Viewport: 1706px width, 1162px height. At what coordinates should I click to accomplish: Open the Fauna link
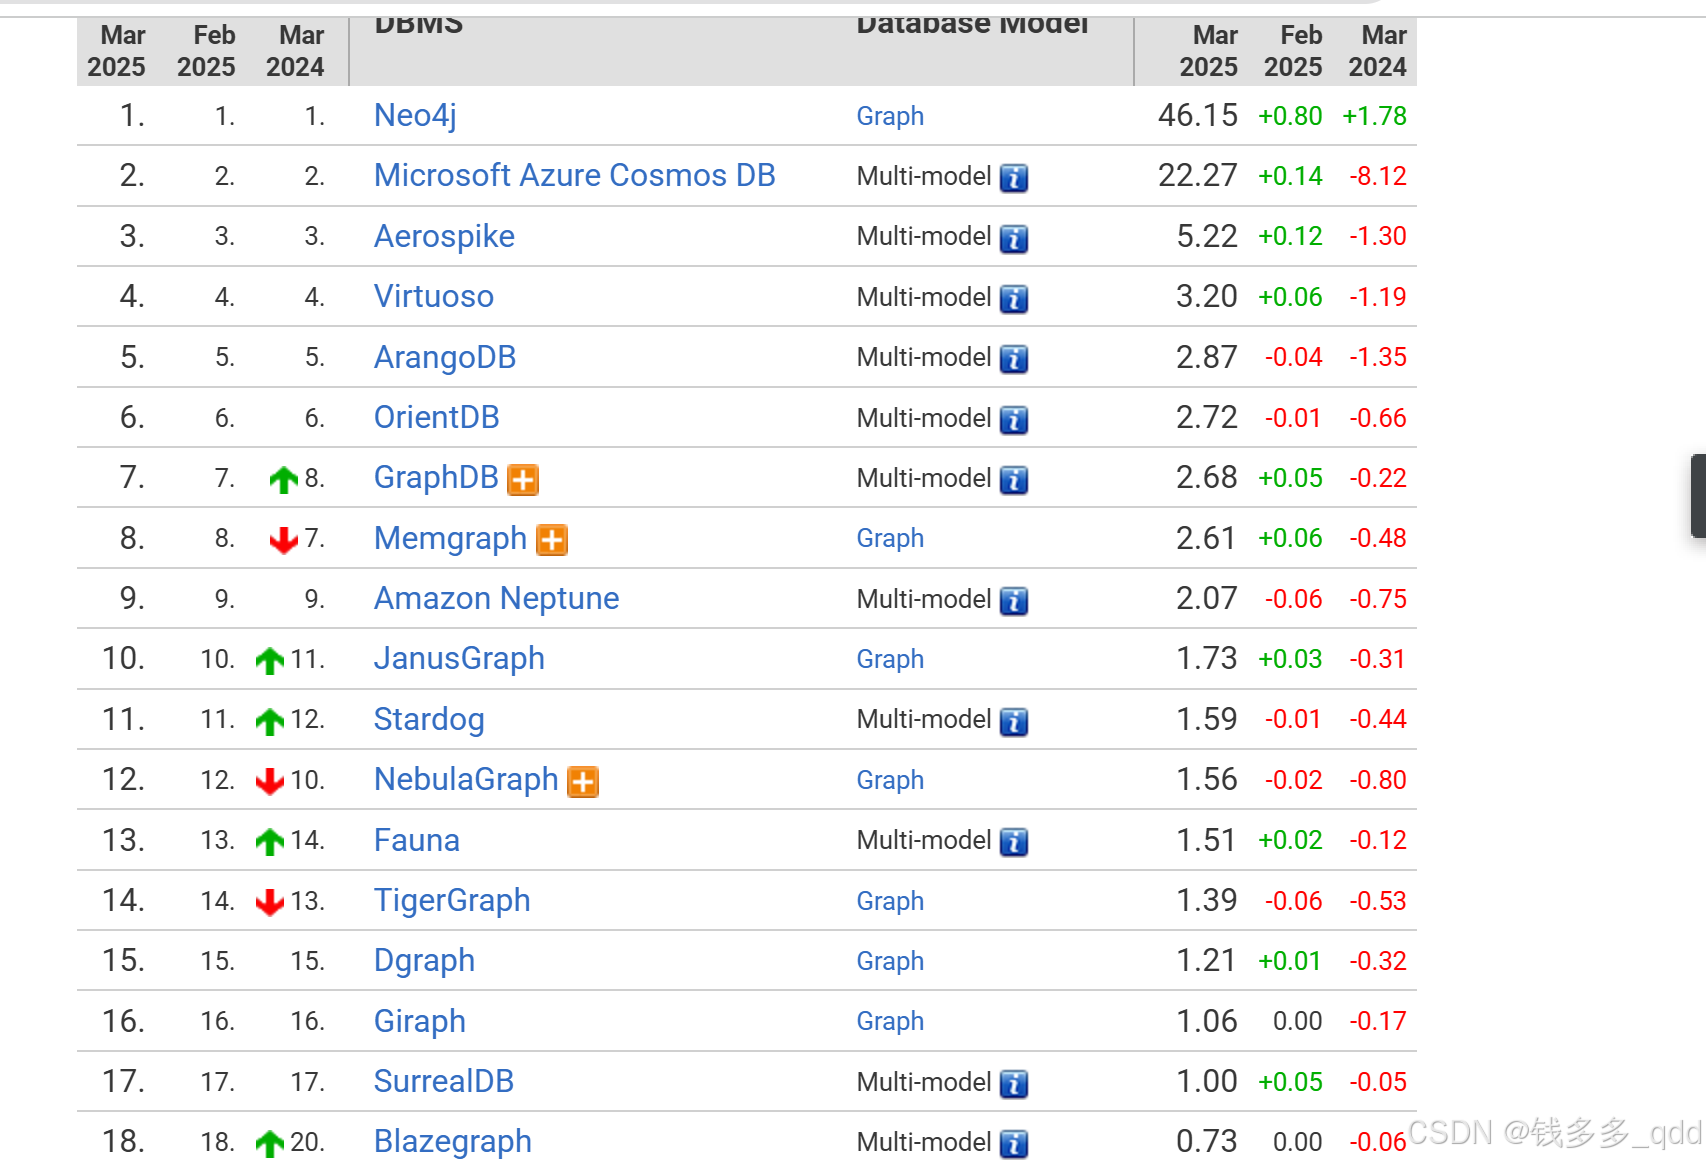coord(416,841)
